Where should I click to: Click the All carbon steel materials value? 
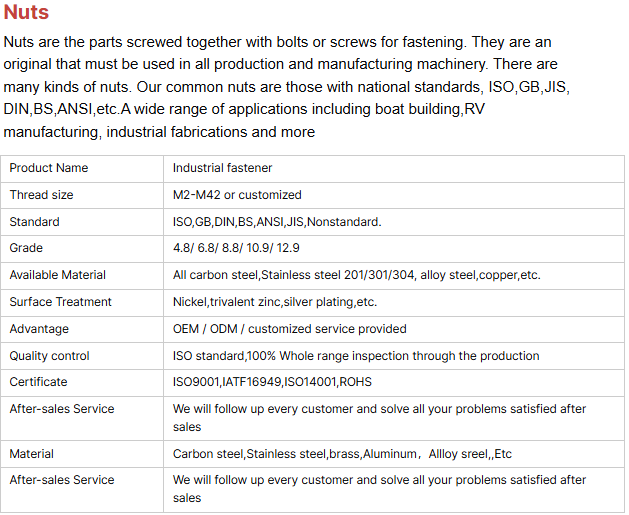click(357, 275)
